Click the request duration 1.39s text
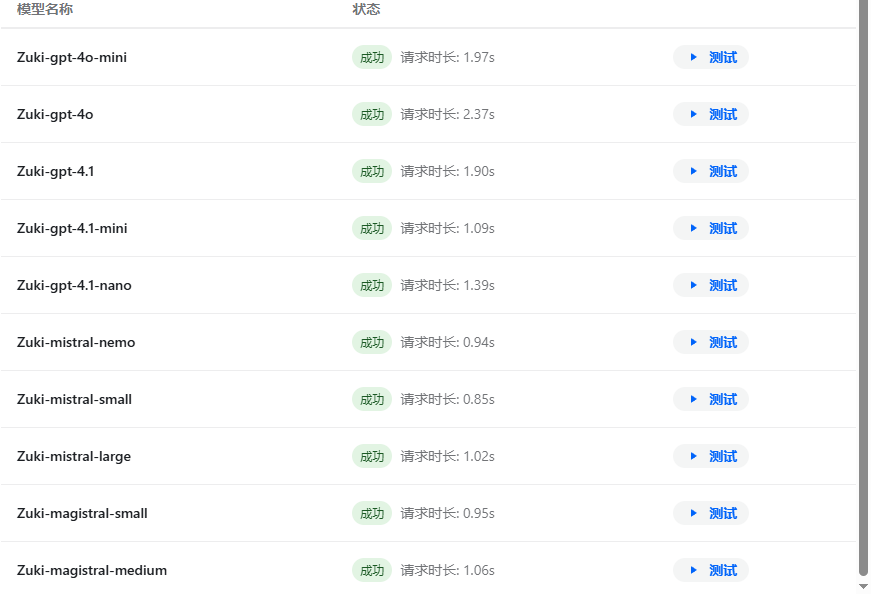 [447, 286]
